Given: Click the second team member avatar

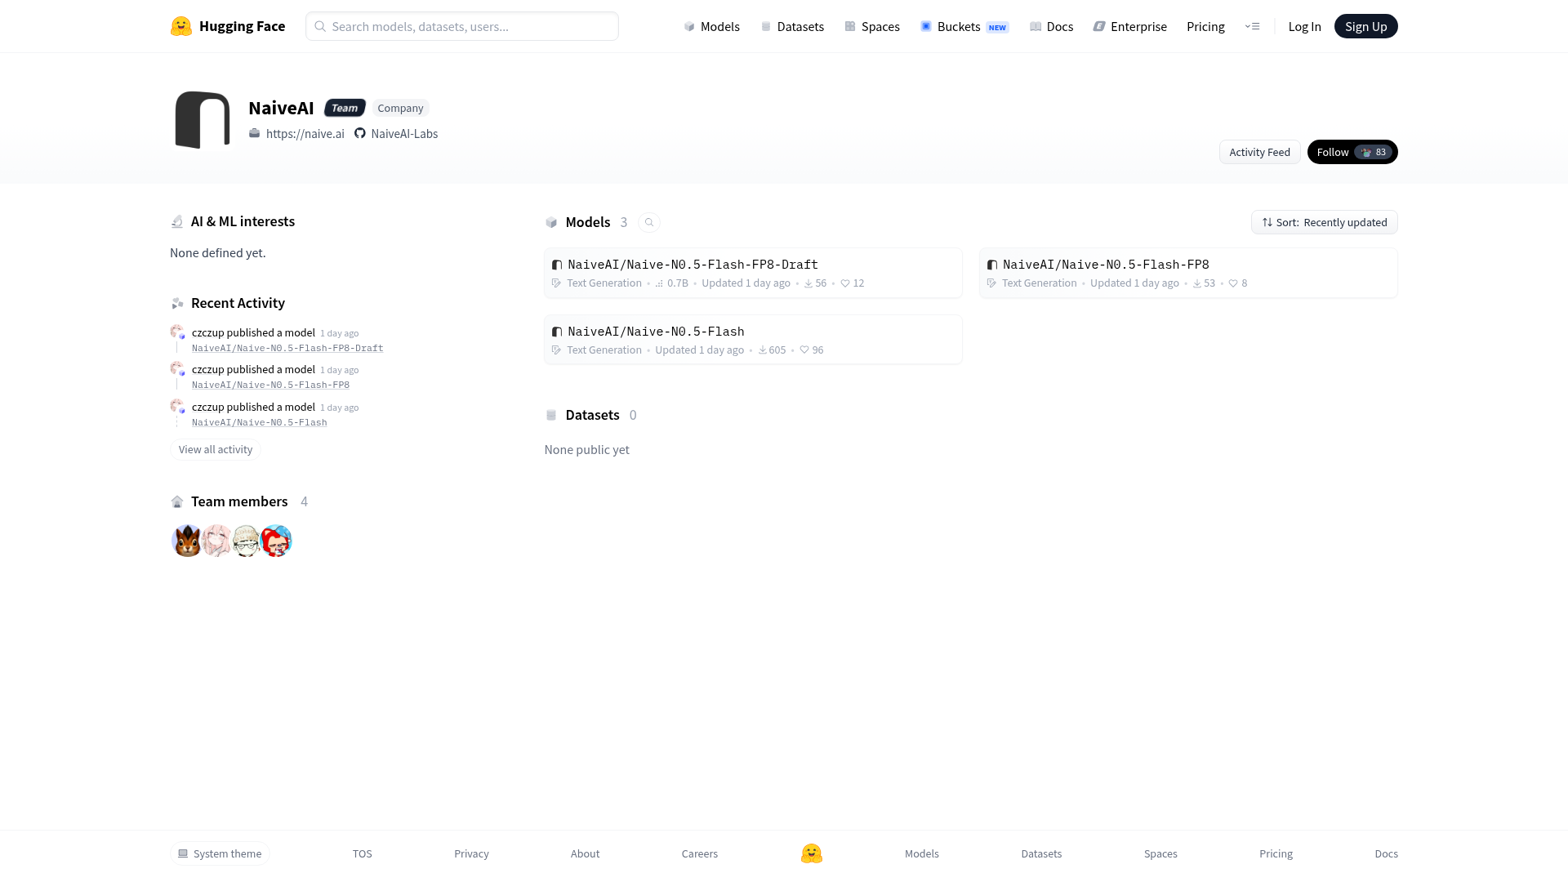Looking at the screenshot, I should pos(217,541).
